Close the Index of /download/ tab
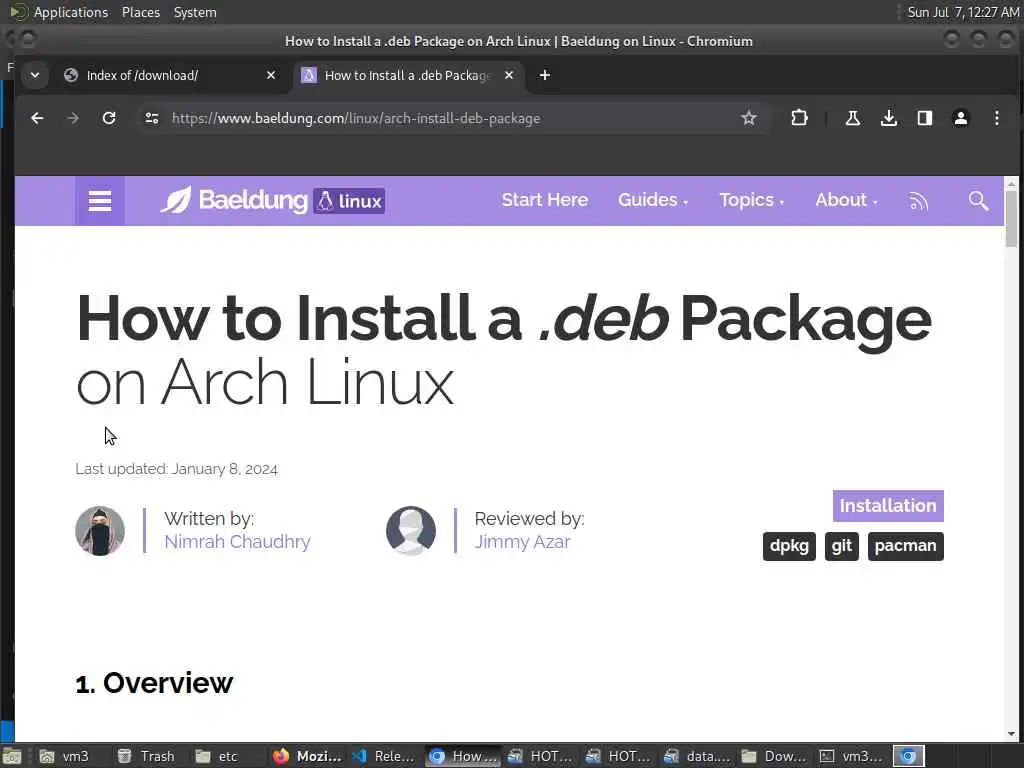 pos(271,75)
